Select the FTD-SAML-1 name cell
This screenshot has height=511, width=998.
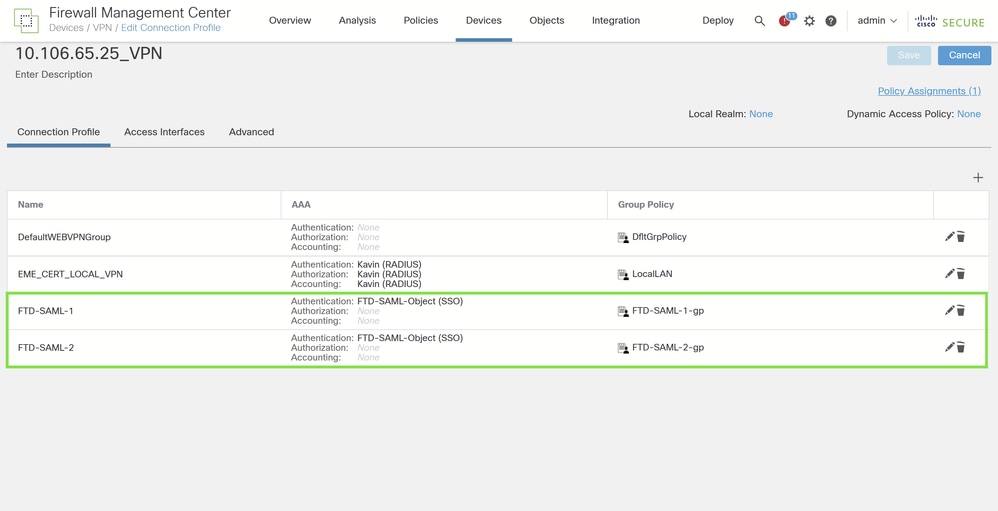(46, 311)
